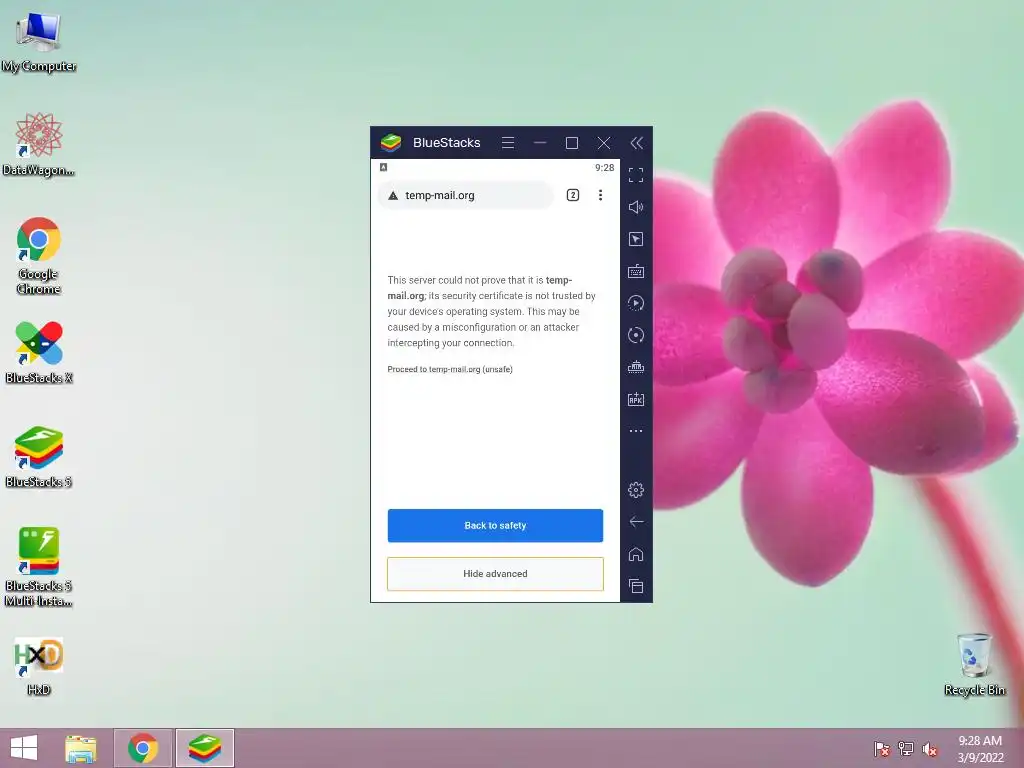Toggle BlueStacks fullscreen mode
This screenshot has height=768, width=1024.
coord(635,175)
